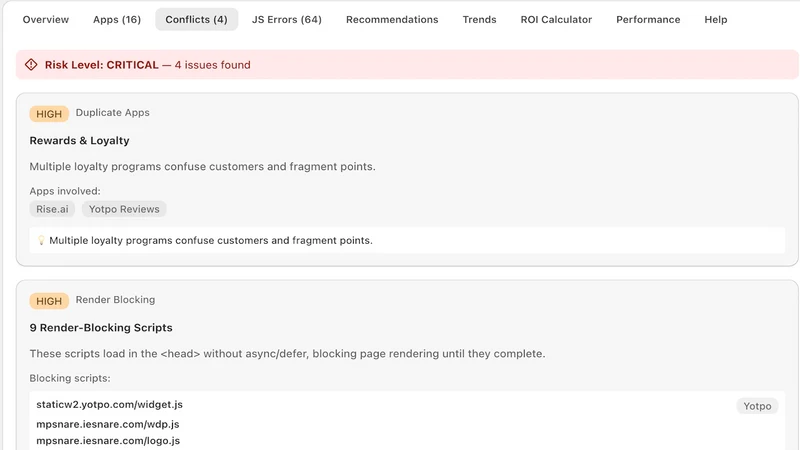This screenshot has width=800, height=450.
Task: Click the Rise.ai app tag
Action: [x=52, y=209]
